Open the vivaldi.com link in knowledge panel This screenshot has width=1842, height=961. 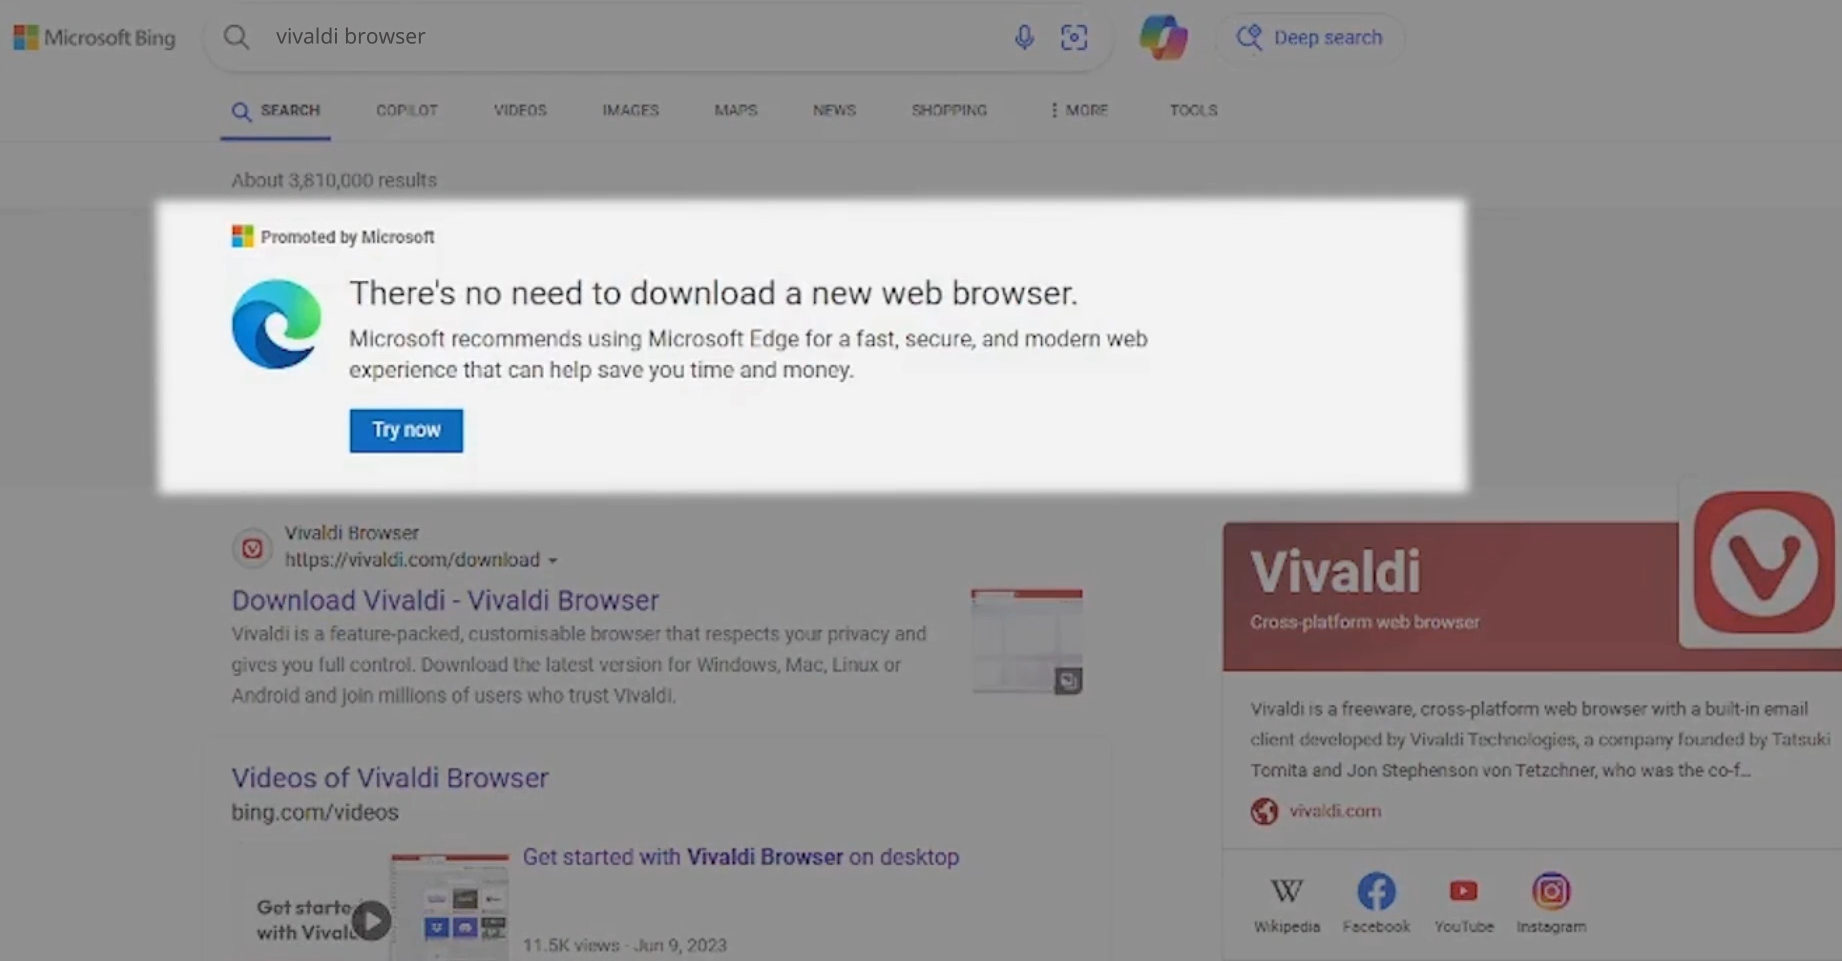[1334, 811]
